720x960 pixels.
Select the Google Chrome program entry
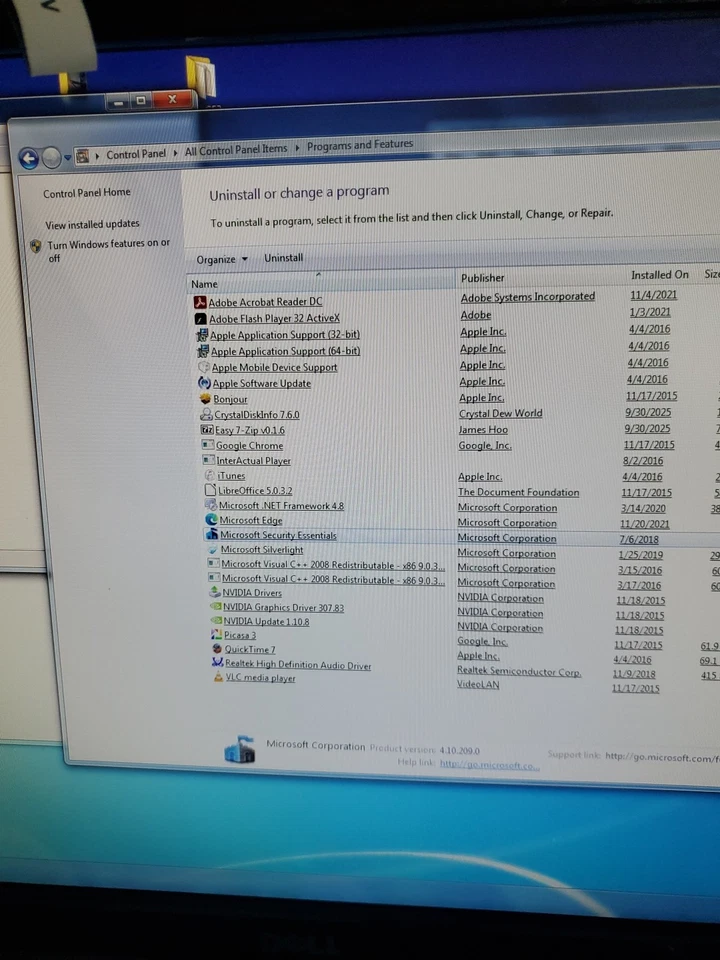(x=249, y=446)
